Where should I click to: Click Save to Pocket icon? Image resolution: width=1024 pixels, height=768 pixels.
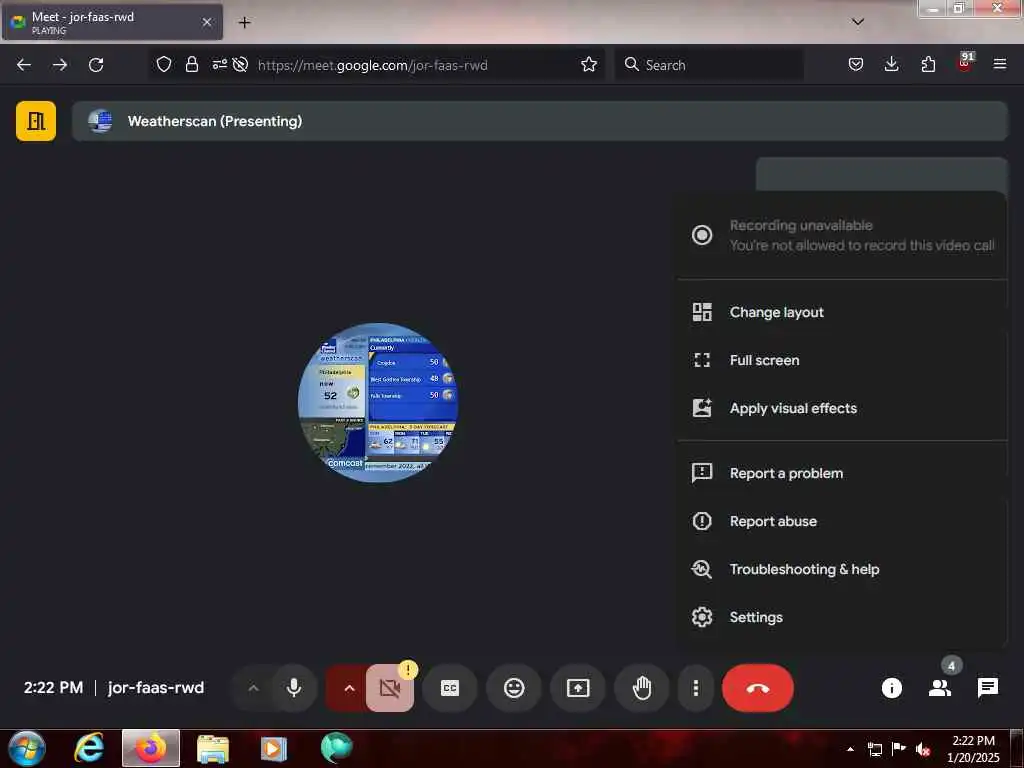pyautogui.click(x=856, y=64)
